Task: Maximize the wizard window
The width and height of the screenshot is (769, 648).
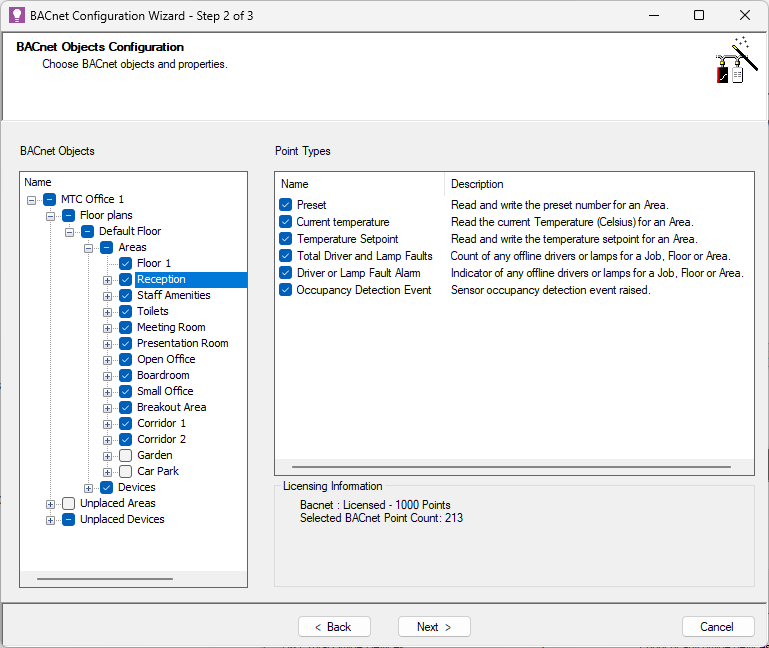Action: tap(699, 15)
